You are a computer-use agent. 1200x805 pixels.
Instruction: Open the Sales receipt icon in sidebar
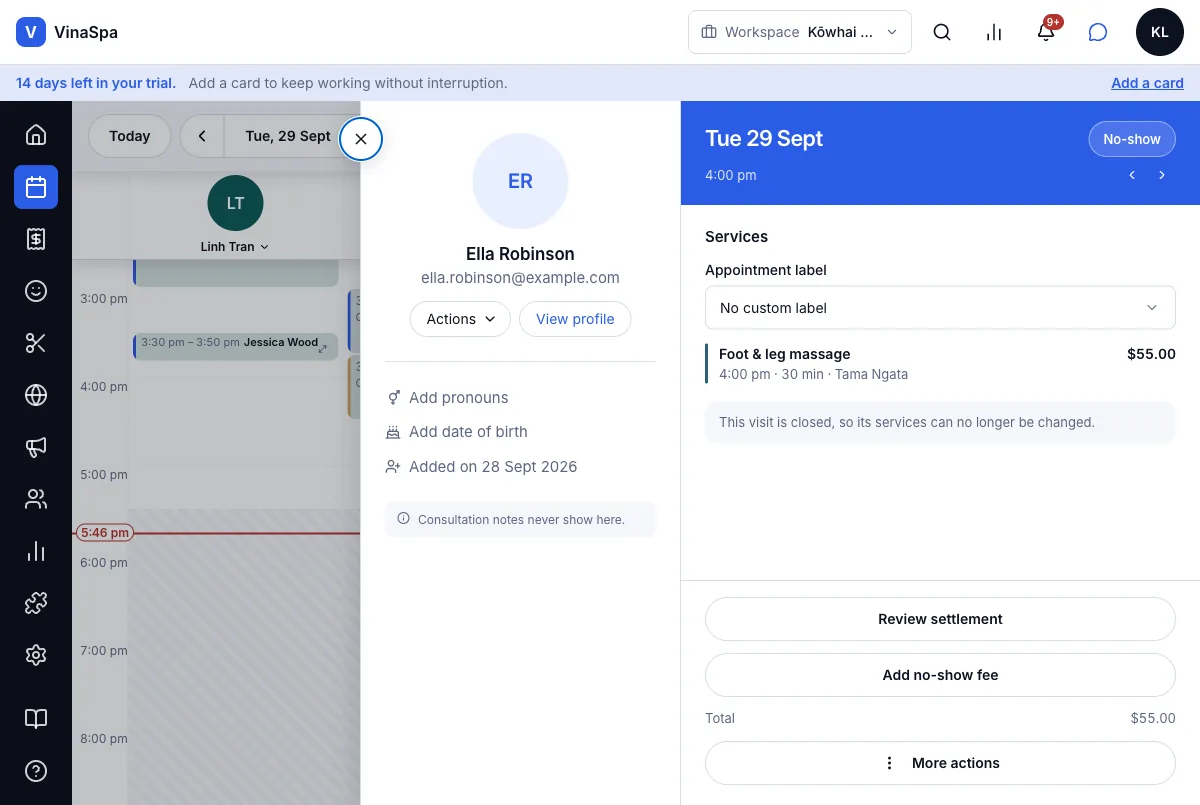36,239
